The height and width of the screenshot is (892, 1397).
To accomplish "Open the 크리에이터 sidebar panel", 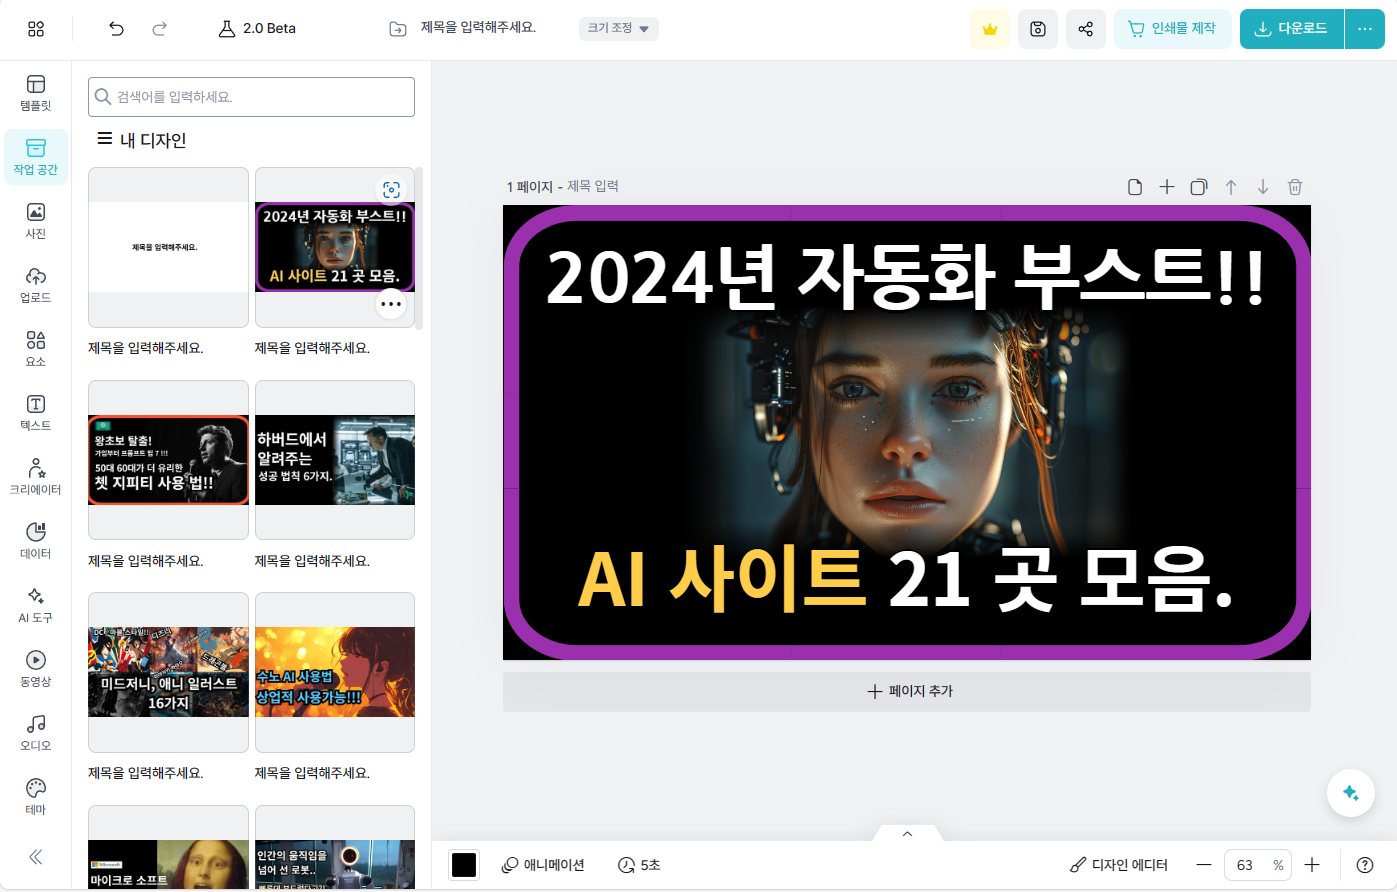I will pos(36,477).
